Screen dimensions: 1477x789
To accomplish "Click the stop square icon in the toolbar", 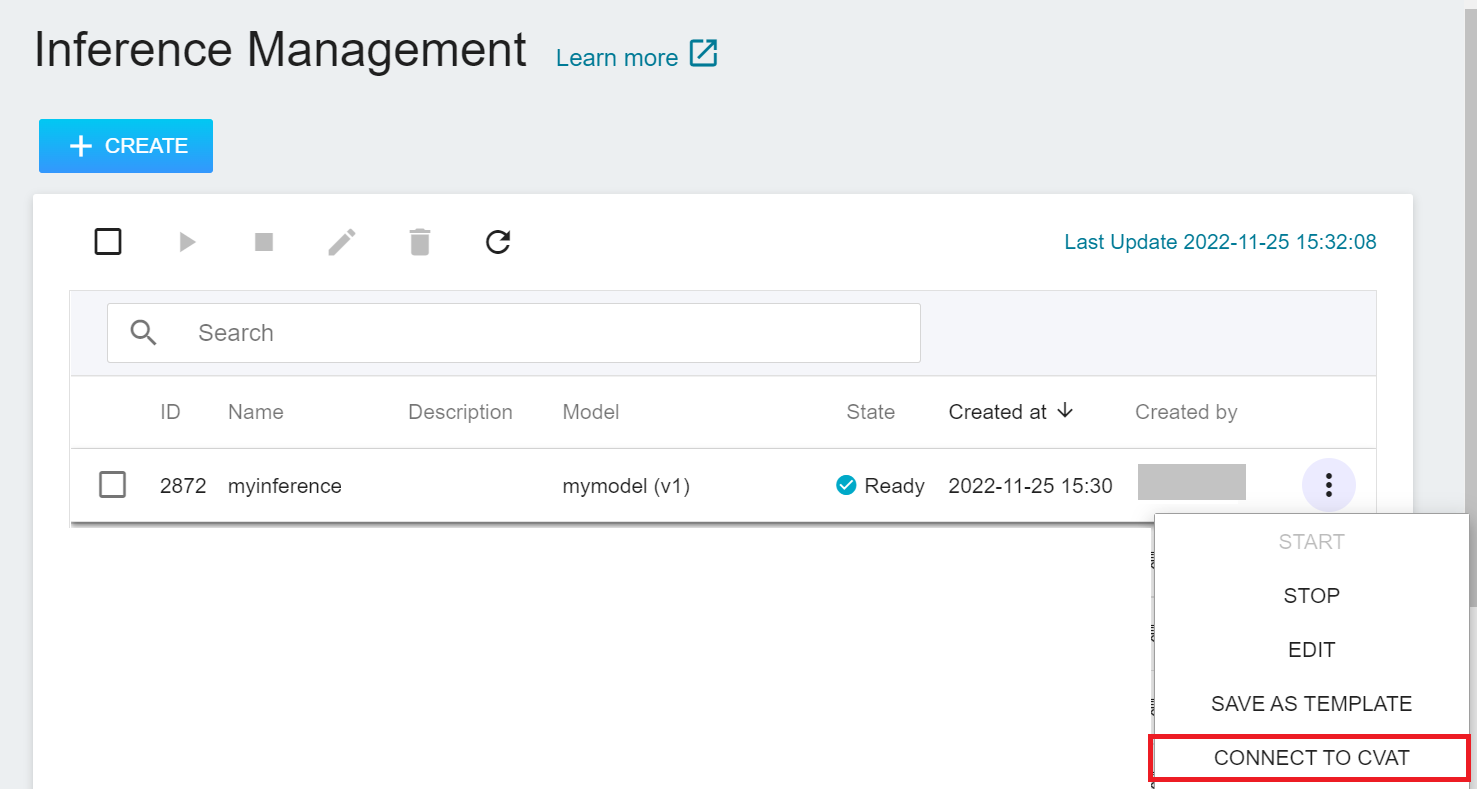I will pyautogui.click(x=264, y=242).
